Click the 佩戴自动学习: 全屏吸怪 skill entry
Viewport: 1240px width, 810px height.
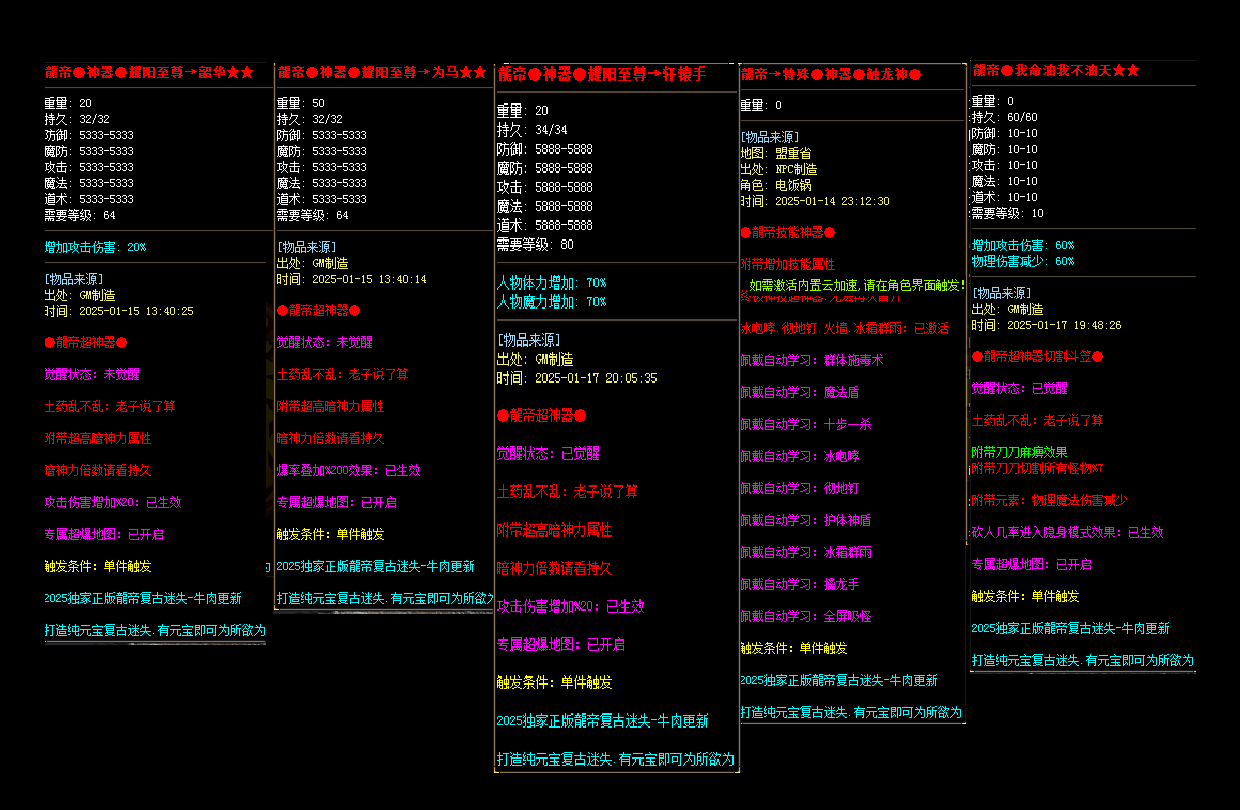tap(805, 616)
